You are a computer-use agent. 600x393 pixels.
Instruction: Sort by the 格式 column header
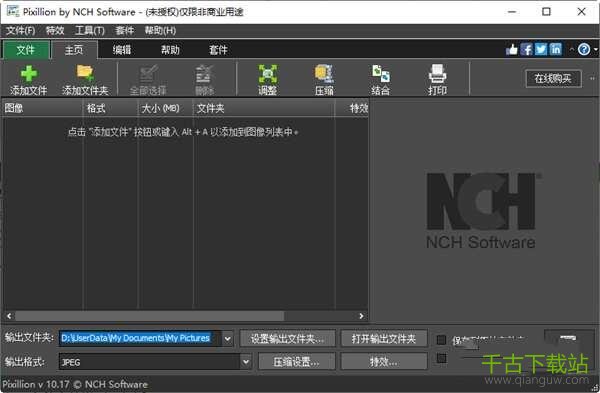coord(110,108)
